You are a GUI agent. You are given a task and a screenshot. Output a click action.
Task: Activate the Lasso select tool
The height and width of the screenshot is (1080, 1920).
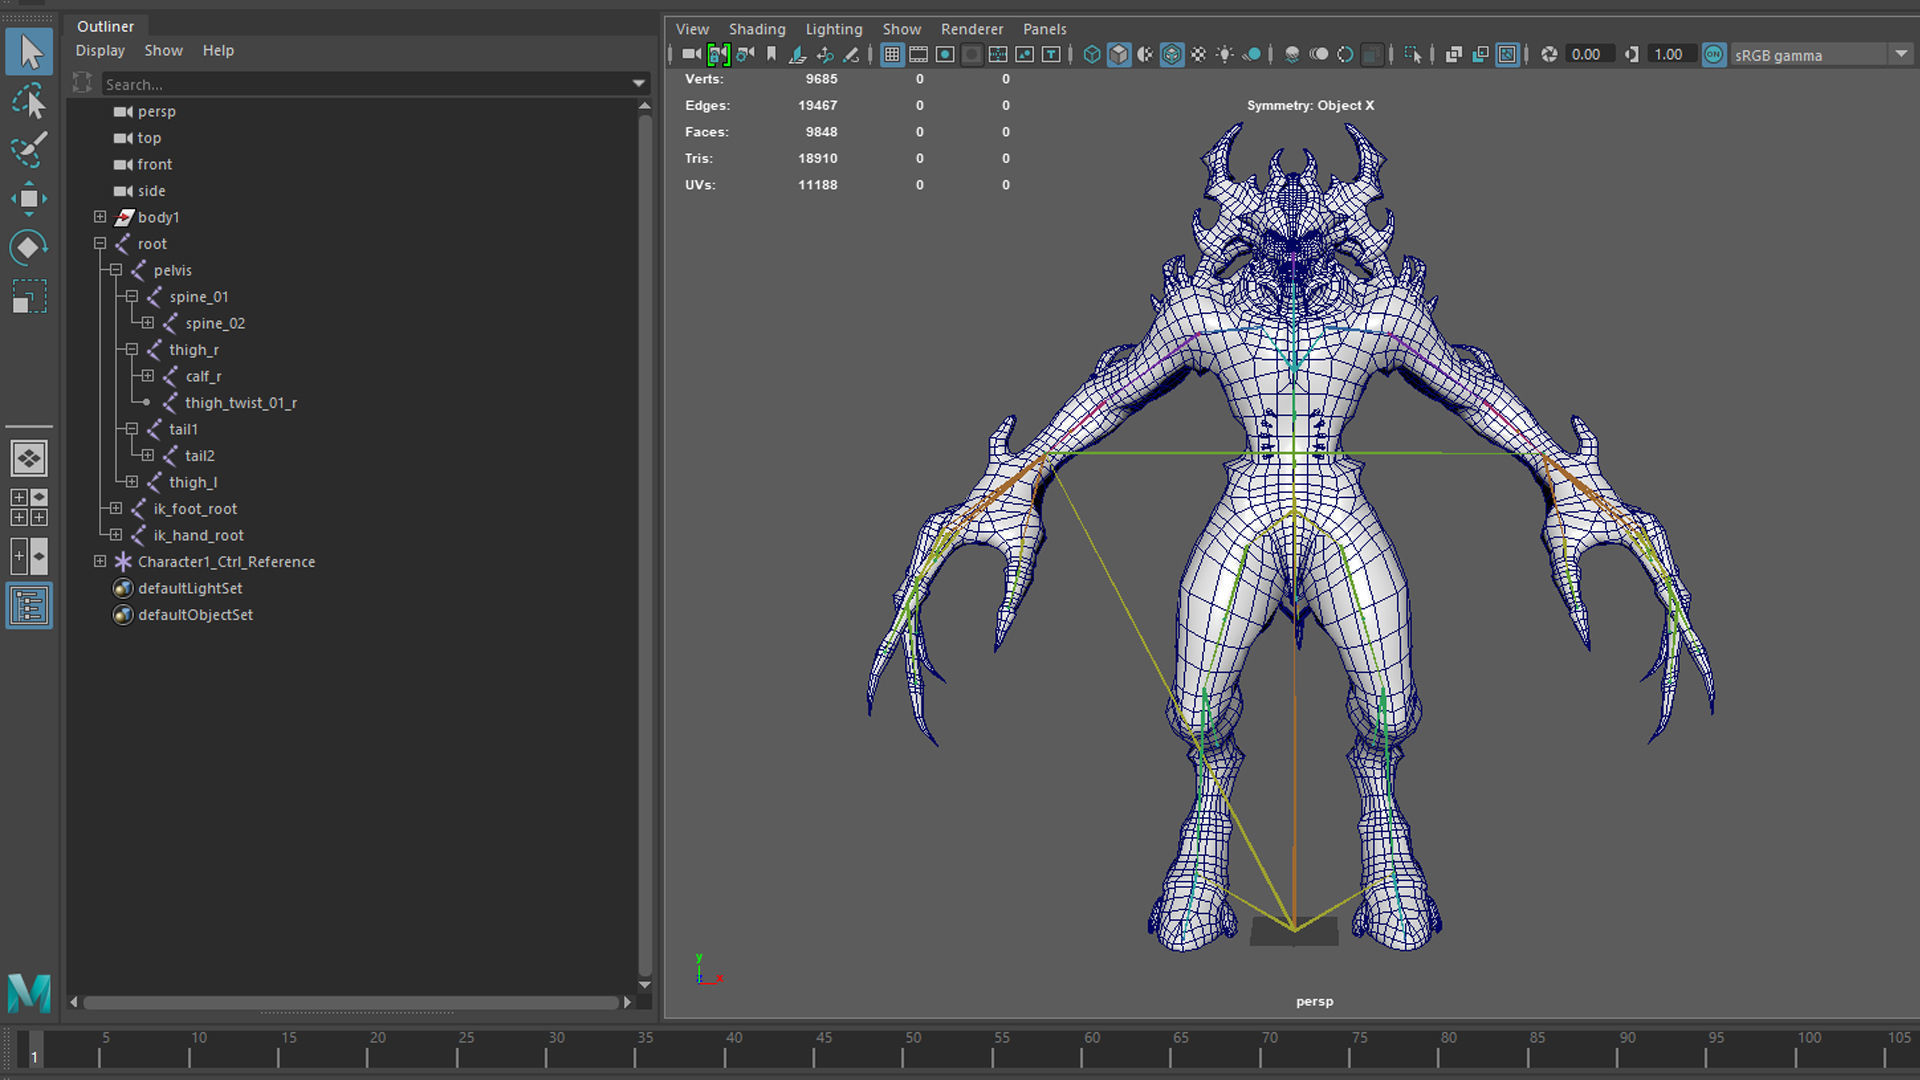[x=29, y=102]
